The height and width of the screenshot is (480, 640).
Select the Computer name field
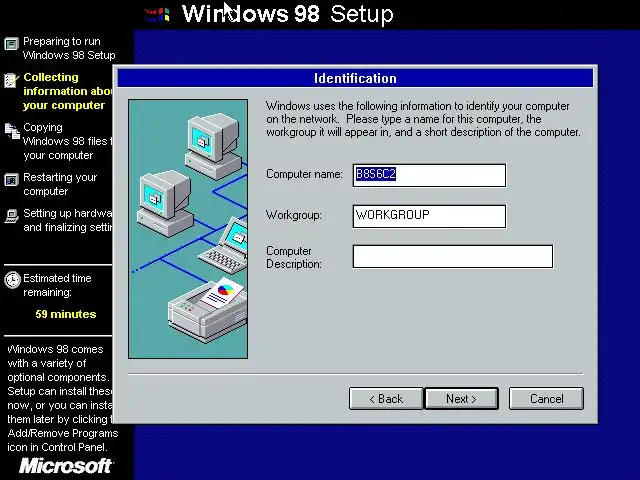pos(429,175)
